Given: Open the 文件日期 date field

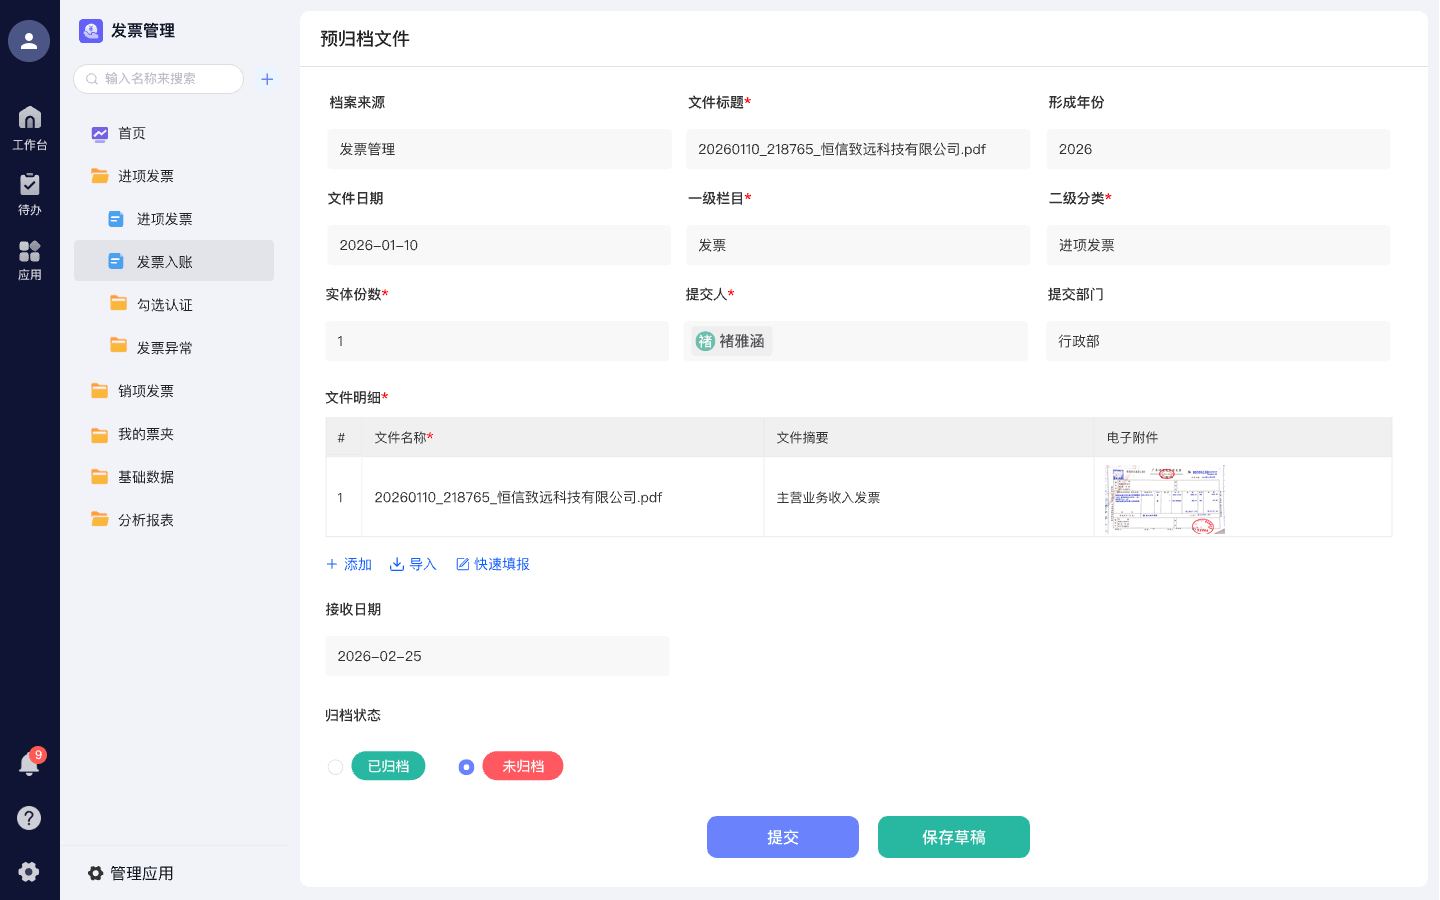Looking at the screenshot, I should (x=499, y=245).
